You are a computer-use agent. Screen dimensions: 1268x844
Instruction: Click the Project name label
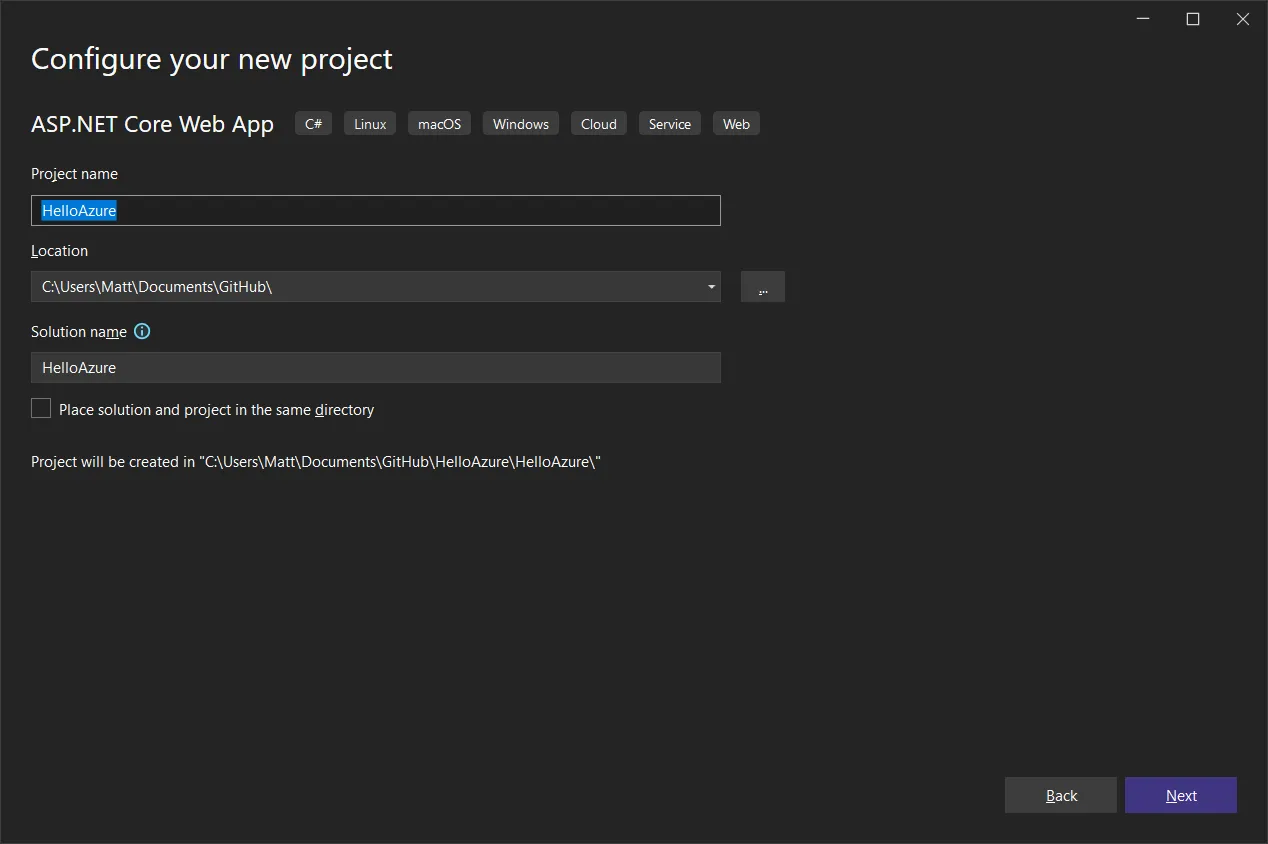pyautogui.click(x=74, y=174)
